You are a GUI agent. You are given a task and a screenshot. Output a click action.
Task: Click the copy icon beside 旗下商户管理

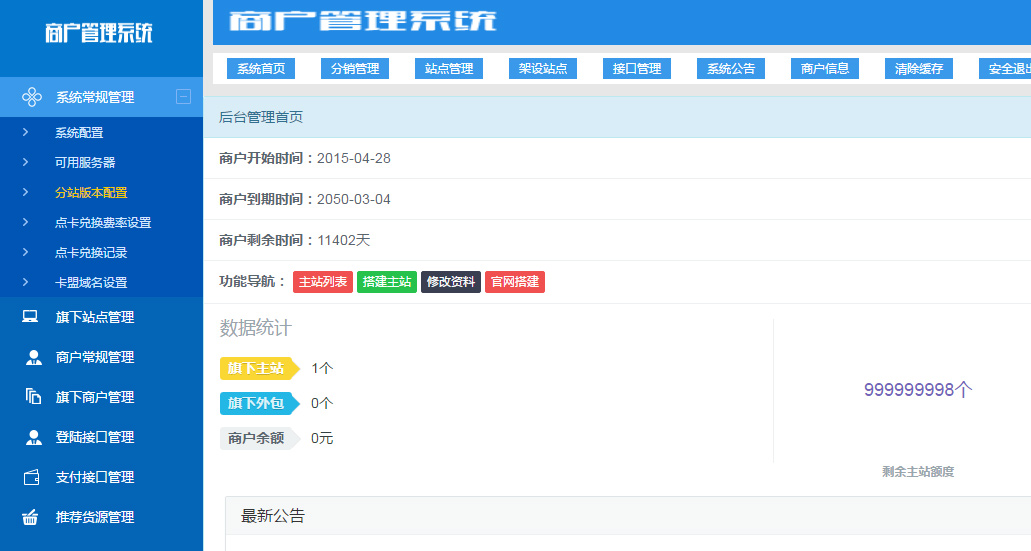(32, 397)
